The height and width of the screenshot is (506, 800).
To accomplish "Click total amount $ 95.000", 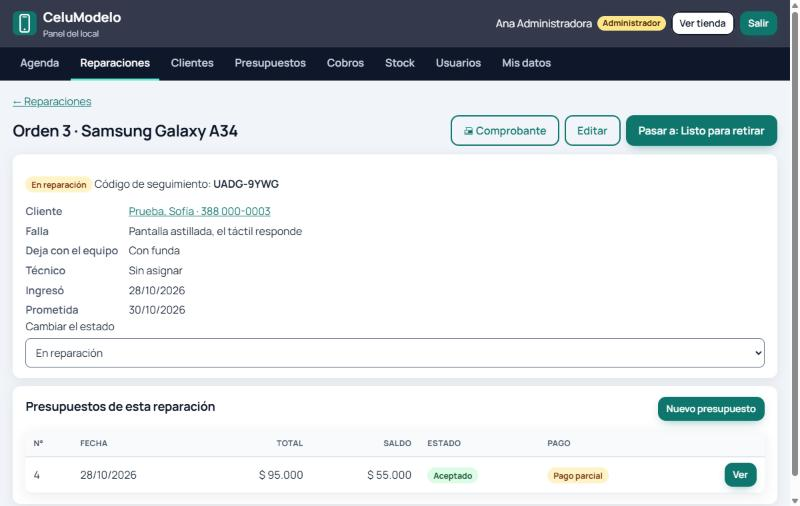I will click(x=281, y=475).
